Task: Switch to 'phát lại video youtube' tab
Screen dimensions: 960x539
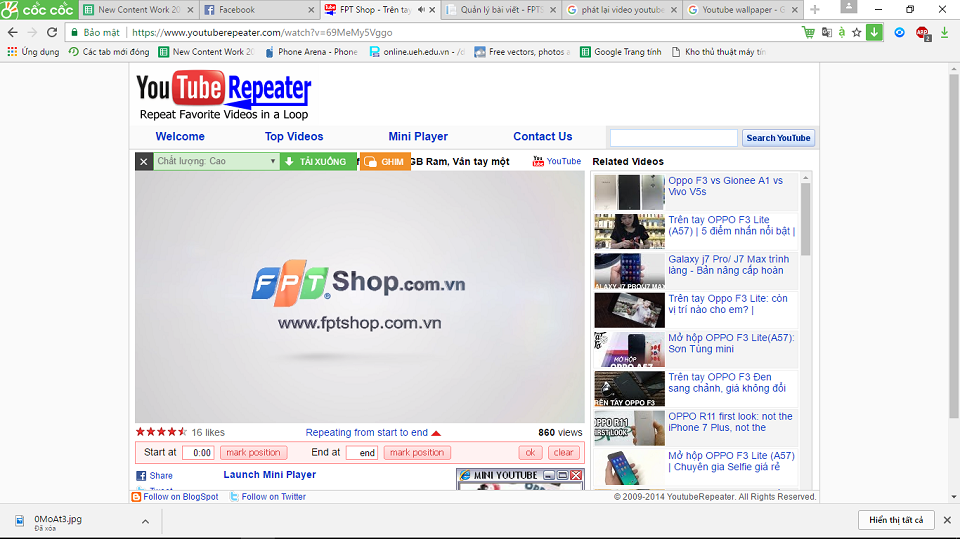Action: click(x=621, y=10)
